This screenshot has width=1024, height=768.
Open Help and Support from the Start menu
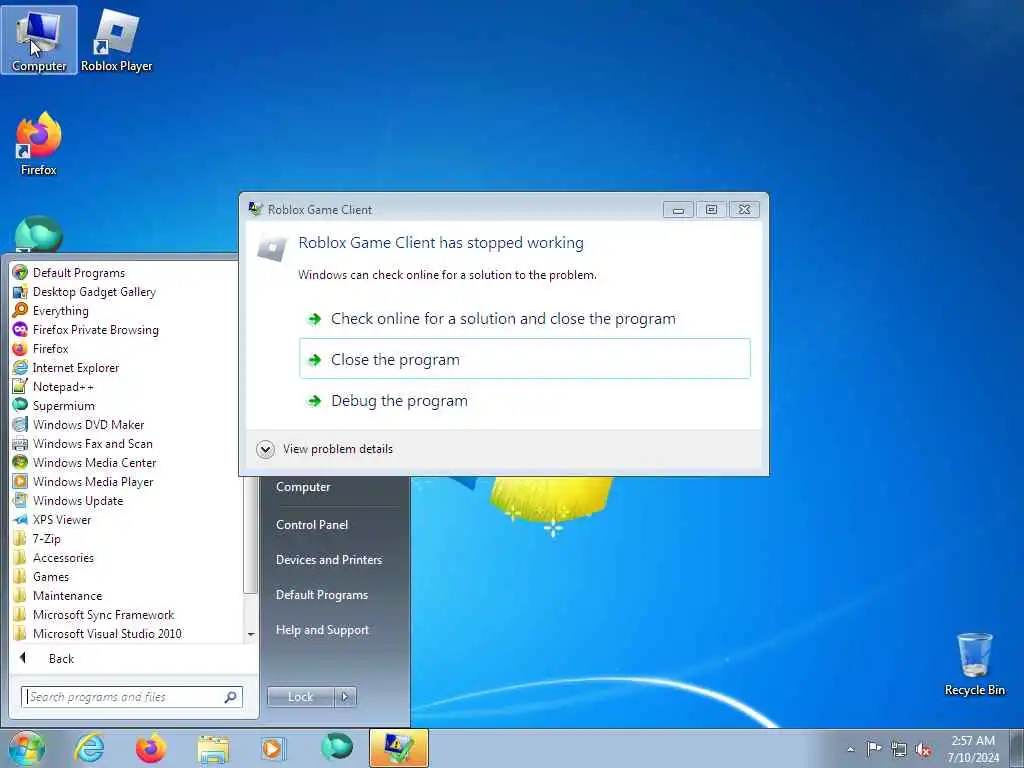(x=322, y=630)
